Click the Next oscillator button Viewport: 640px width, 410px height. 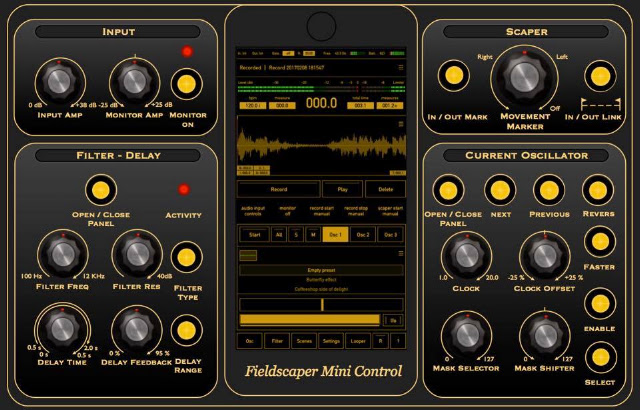tap(500, 190)
